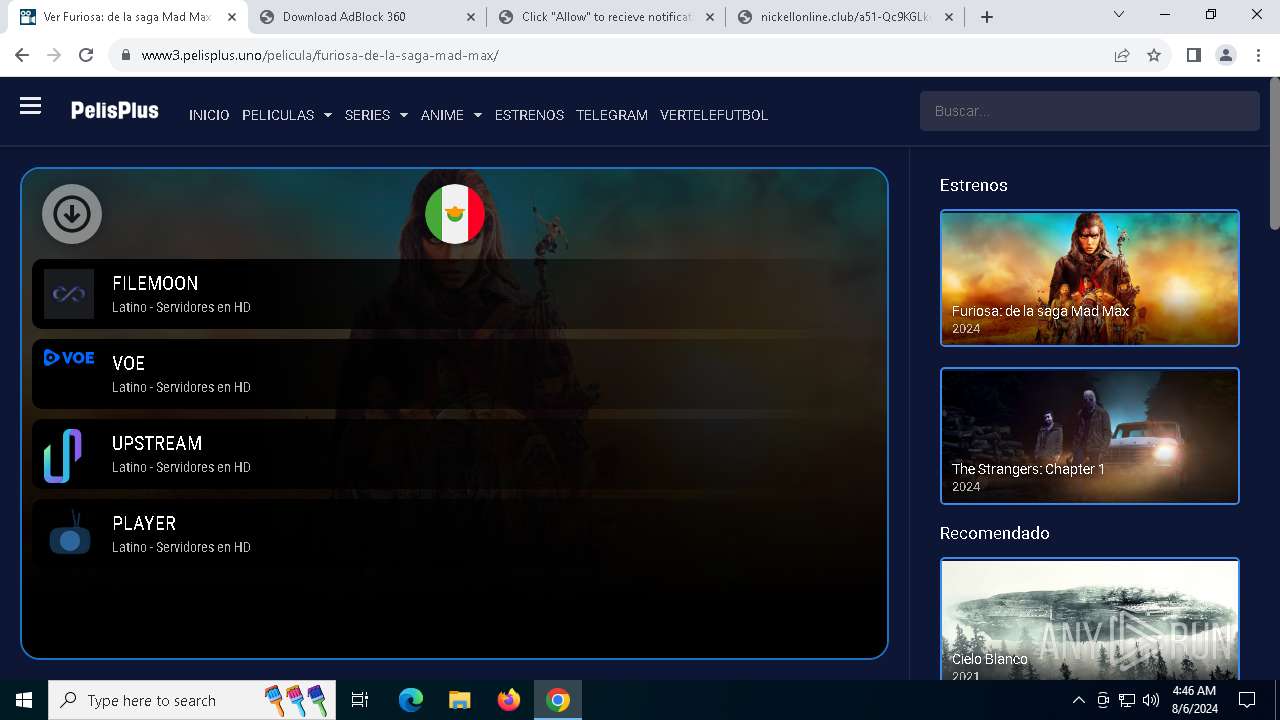
Task: Close the Ver Furiosa tab
Action: tap(232, 17)
